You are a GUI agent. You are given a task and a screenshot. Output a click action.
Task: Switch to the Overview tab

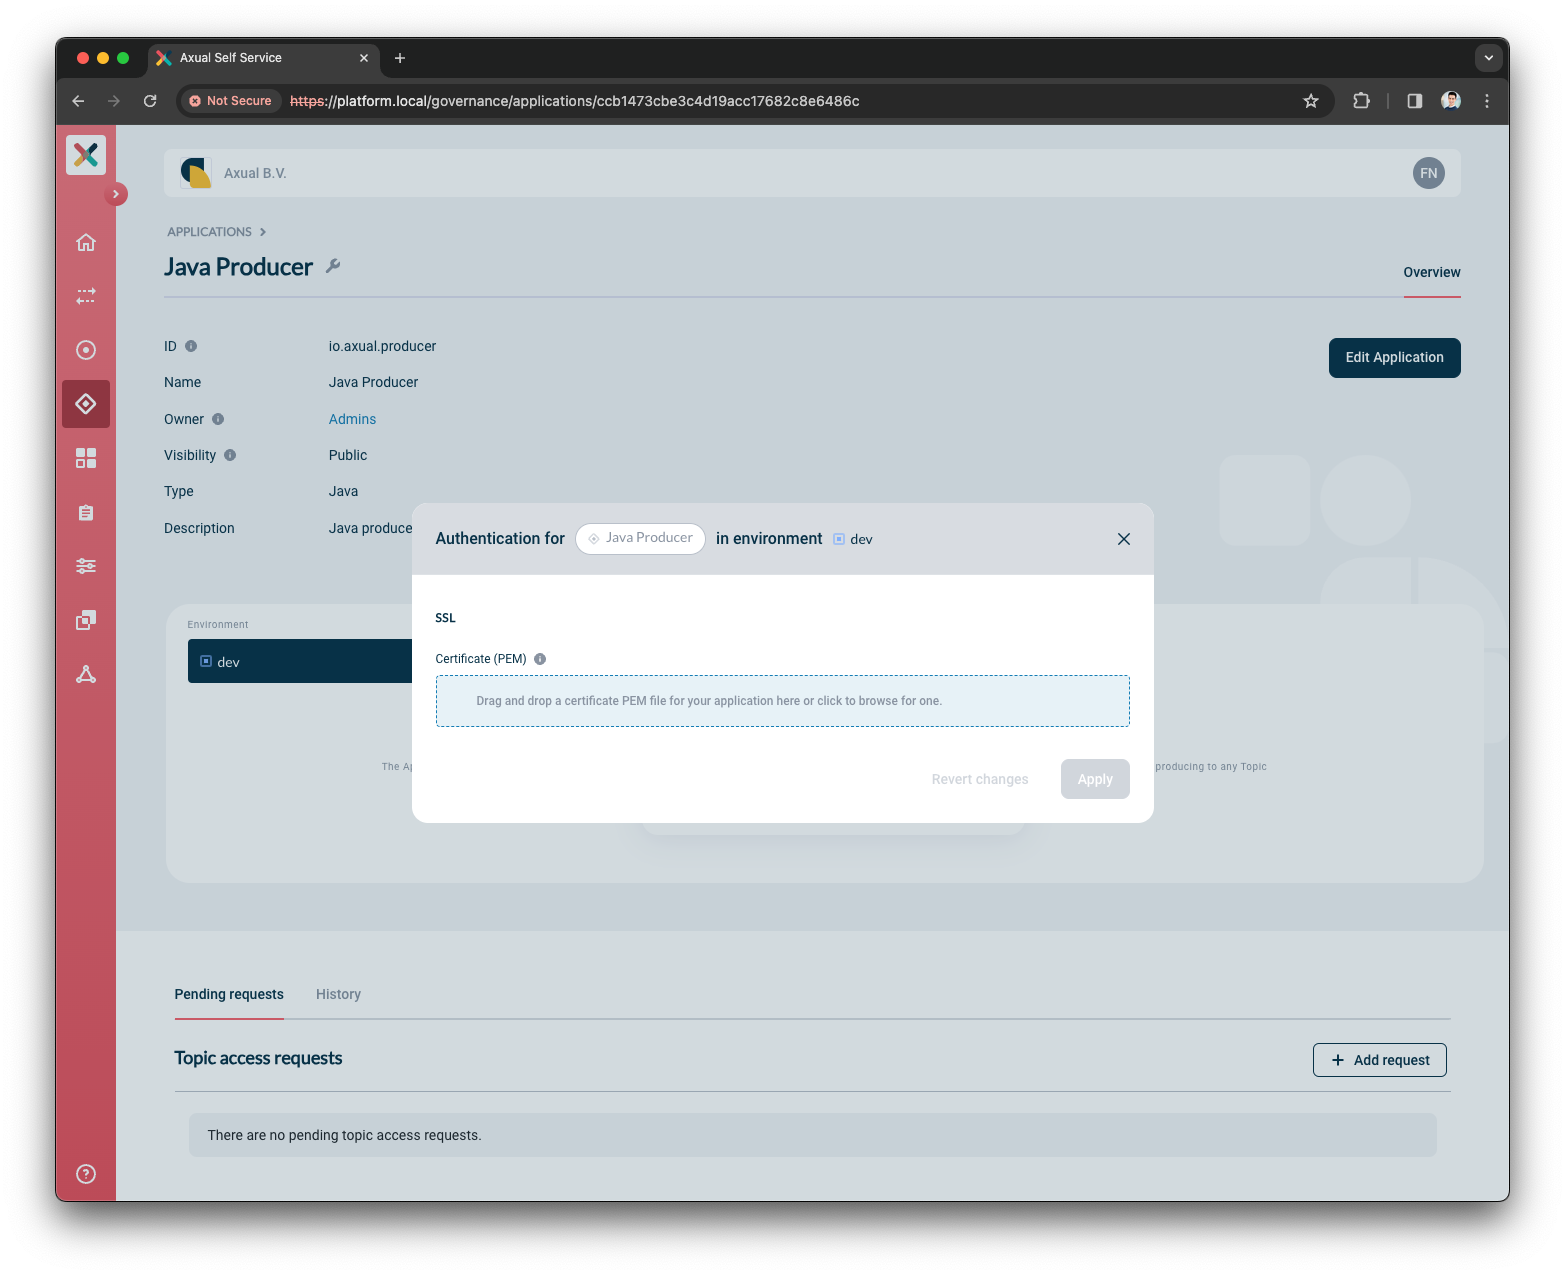pyautogui.click(x=1432, y=272)
